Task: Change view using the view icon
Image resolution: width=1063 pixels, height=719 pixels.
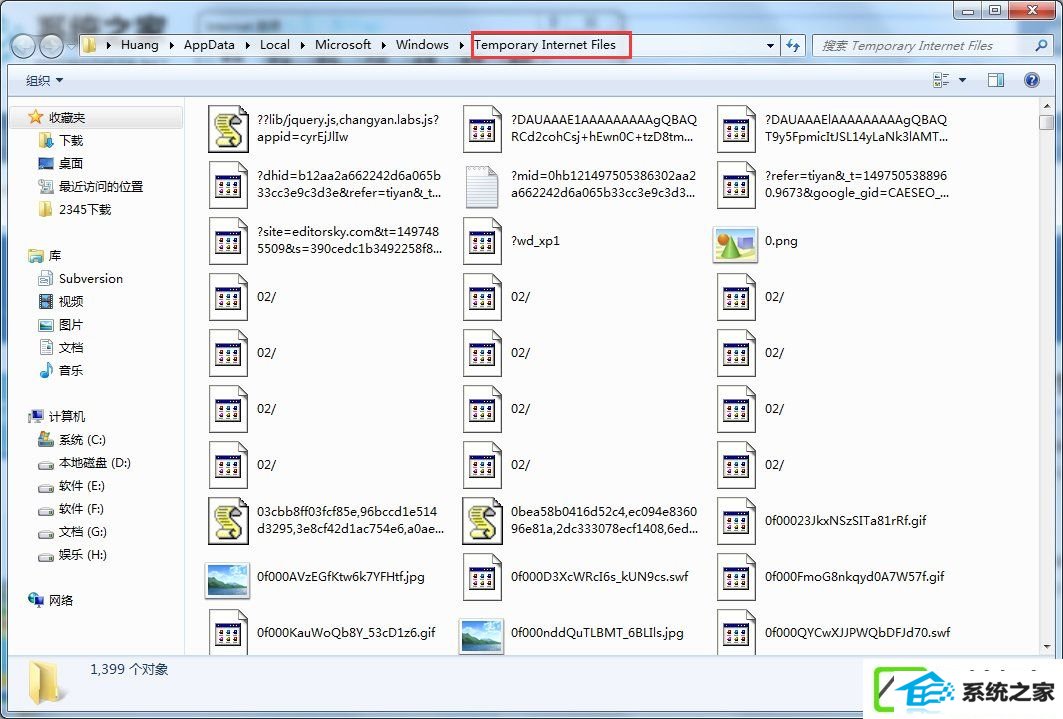Action: pyautogui.click(x=941, y=80)
